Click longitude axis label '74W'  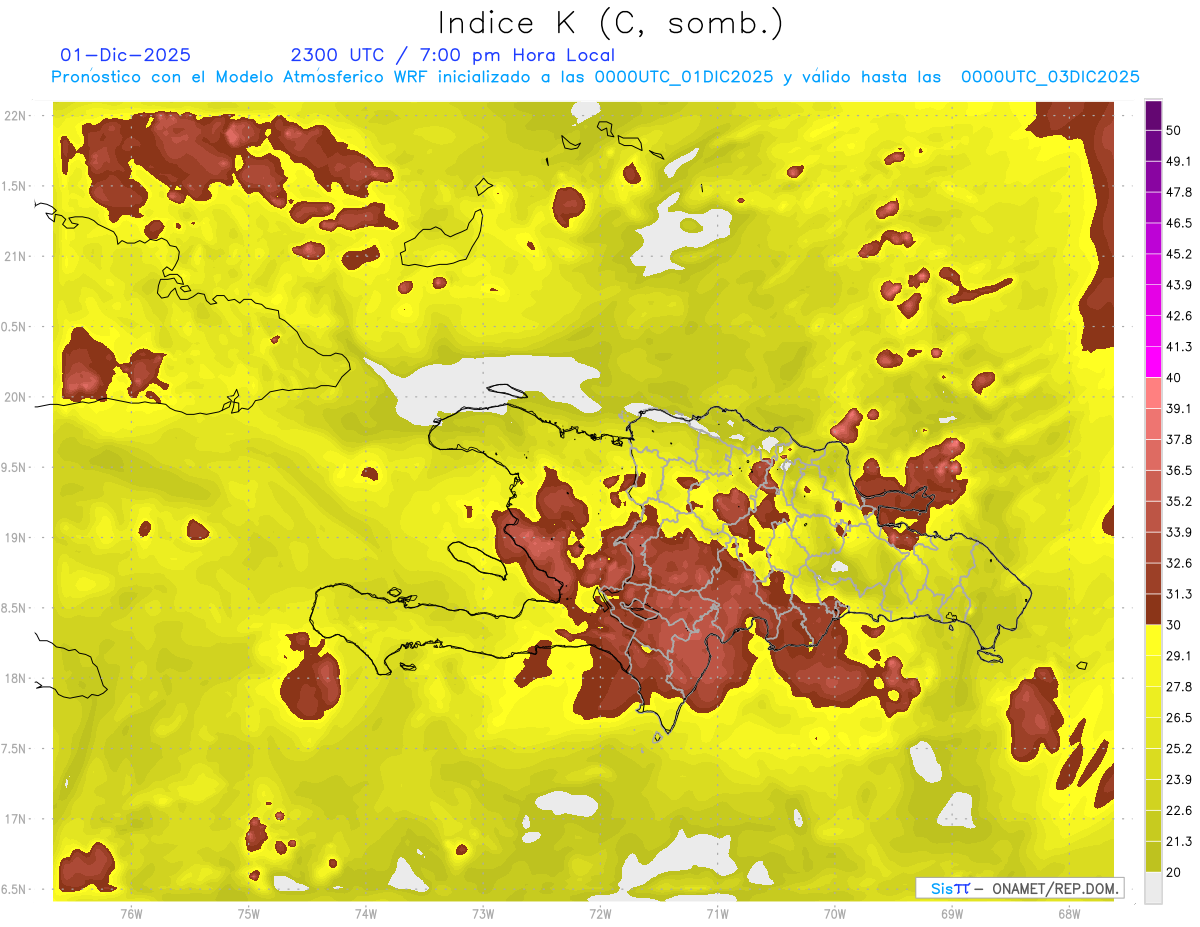(366, 914)
